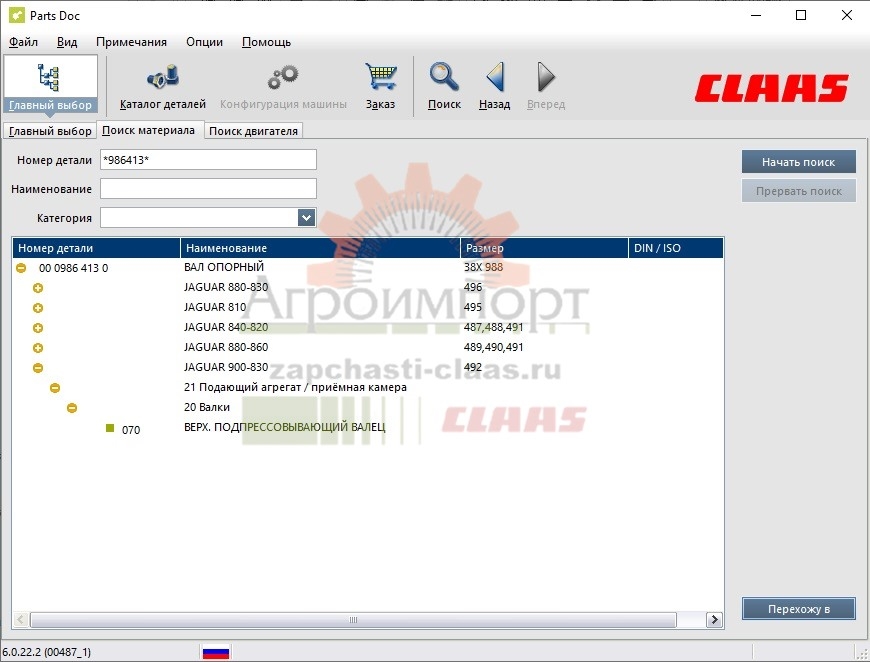The height and width of the screenshot is (662, 870).
Task: Click the horizontal scrollbar under results table
Action: point(353,620)
